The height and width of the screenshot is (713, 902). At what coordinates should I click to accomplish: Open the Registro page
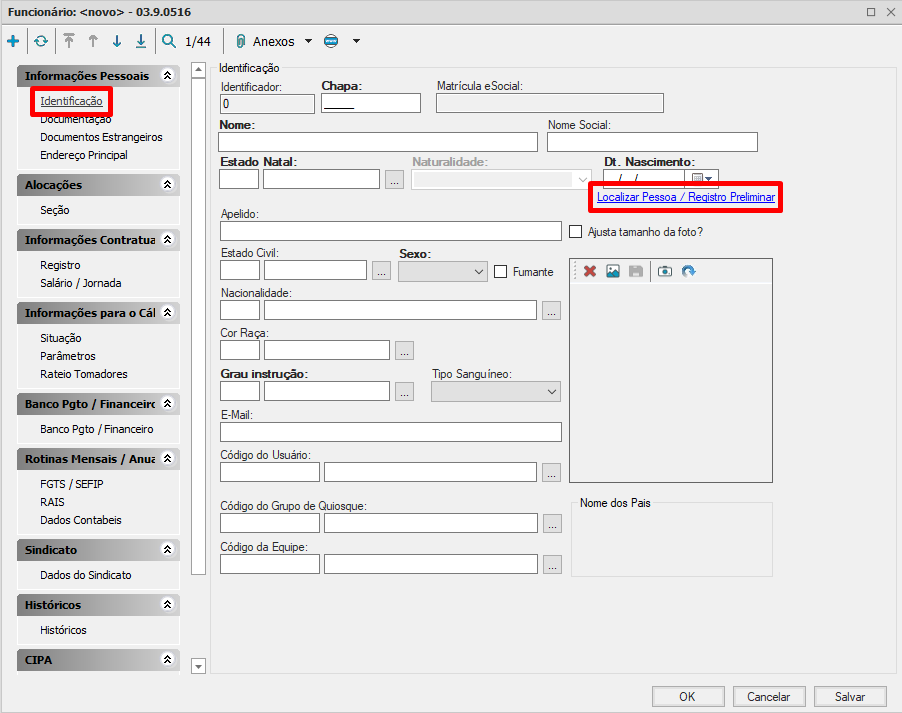(60, 265)
